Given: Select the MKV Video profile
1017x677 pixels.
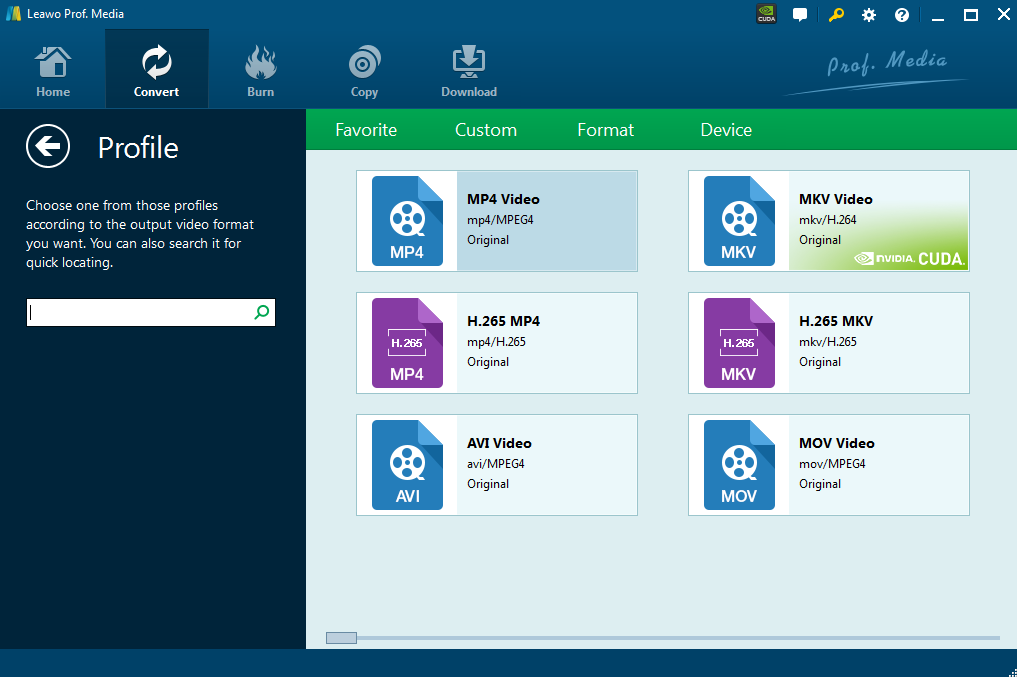Looking at the screenshot, I should tap(829, 221).
